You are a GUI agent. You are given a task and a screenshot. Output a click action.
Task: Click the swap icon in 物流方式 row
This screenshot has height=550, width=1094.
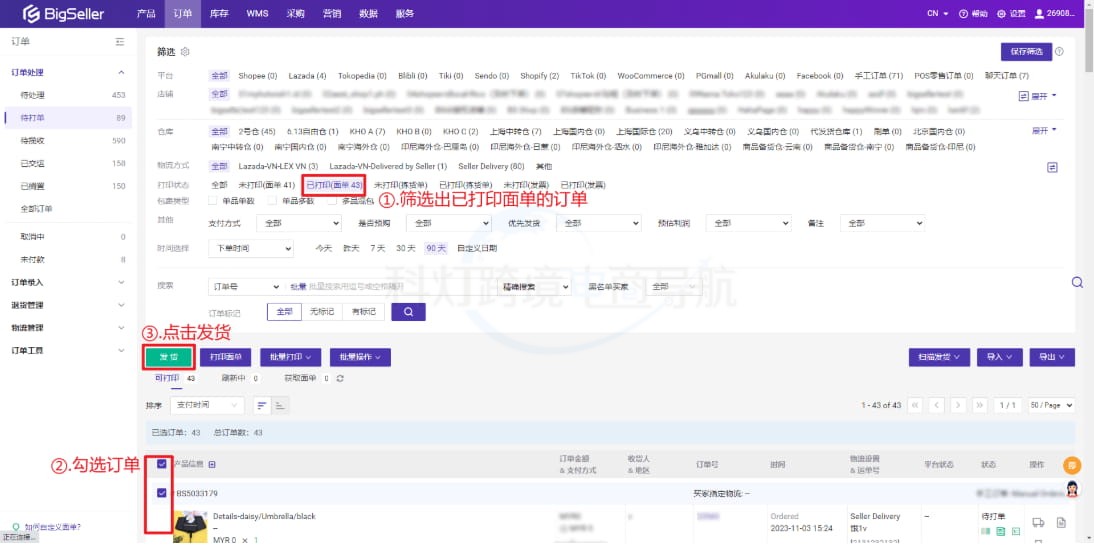(1052, 167)
